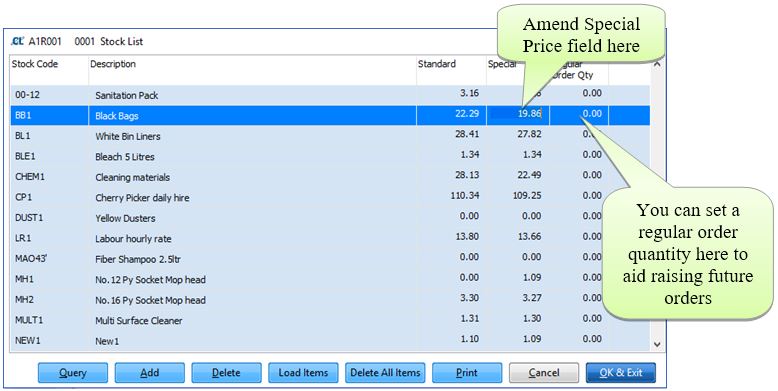Select stock code MAO43'
The width and height of the screenshot is (778, 391).
pos(31,259)
